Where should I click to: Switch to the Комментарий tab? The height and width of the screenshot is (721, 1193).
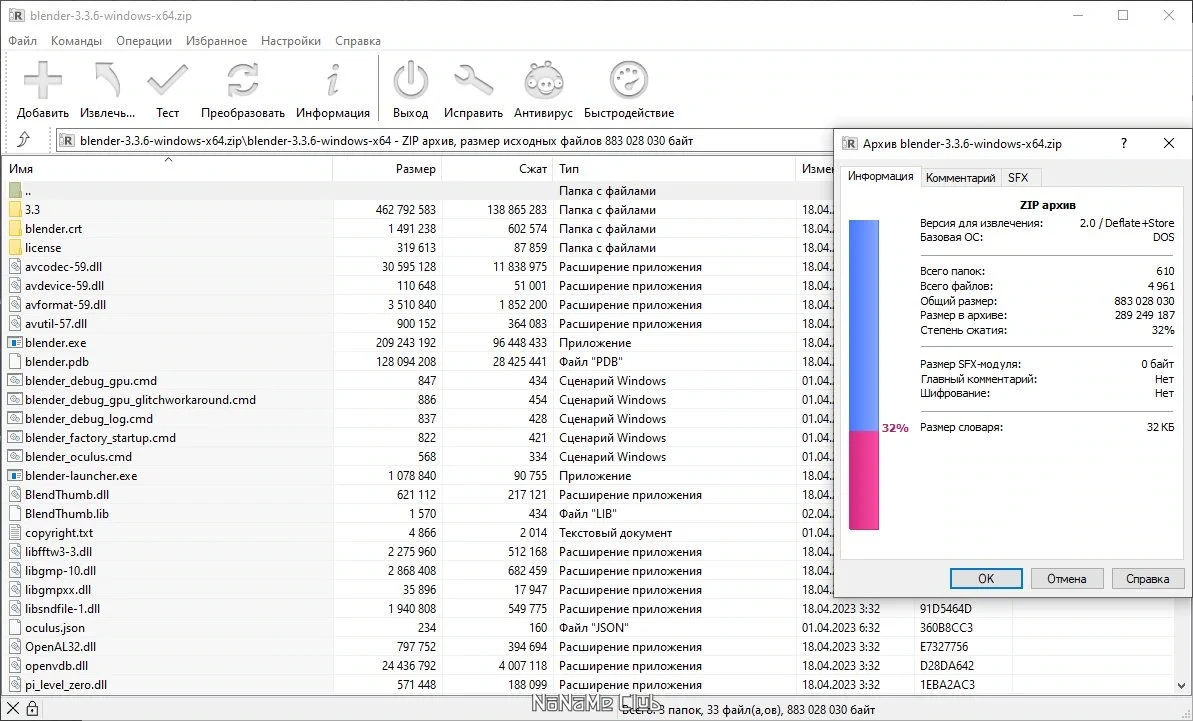pos(960,177)
